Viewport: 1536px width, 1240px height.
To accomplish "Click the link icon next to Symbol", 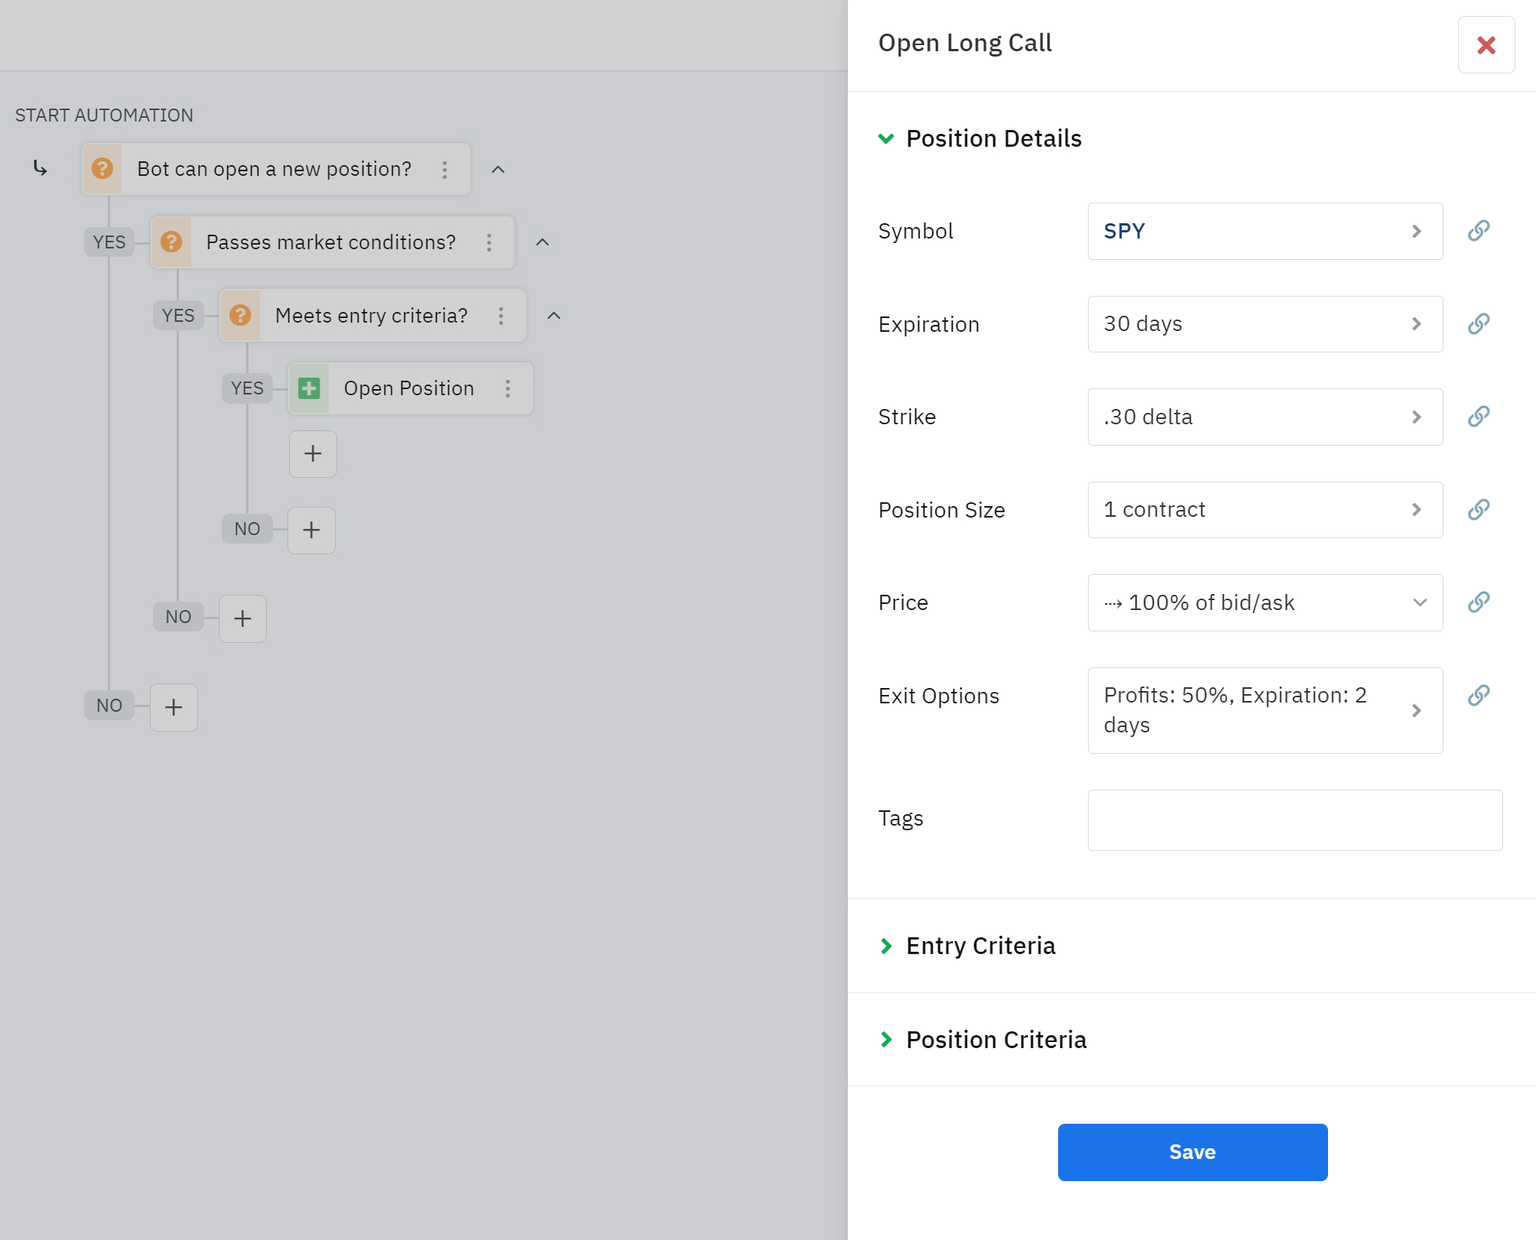I will 1478,231.
